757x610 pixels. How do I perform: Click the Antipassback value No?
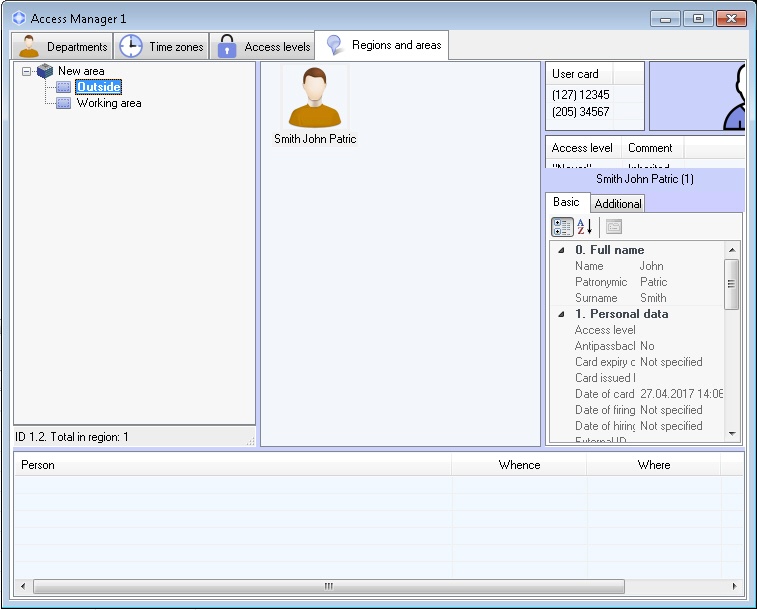[647, 346]
